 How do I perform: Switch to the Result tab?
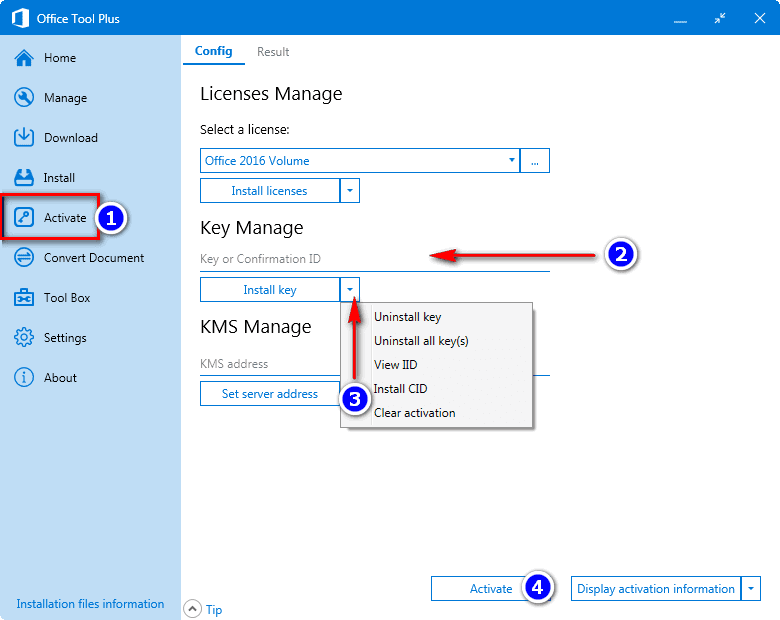pos(273,52)
